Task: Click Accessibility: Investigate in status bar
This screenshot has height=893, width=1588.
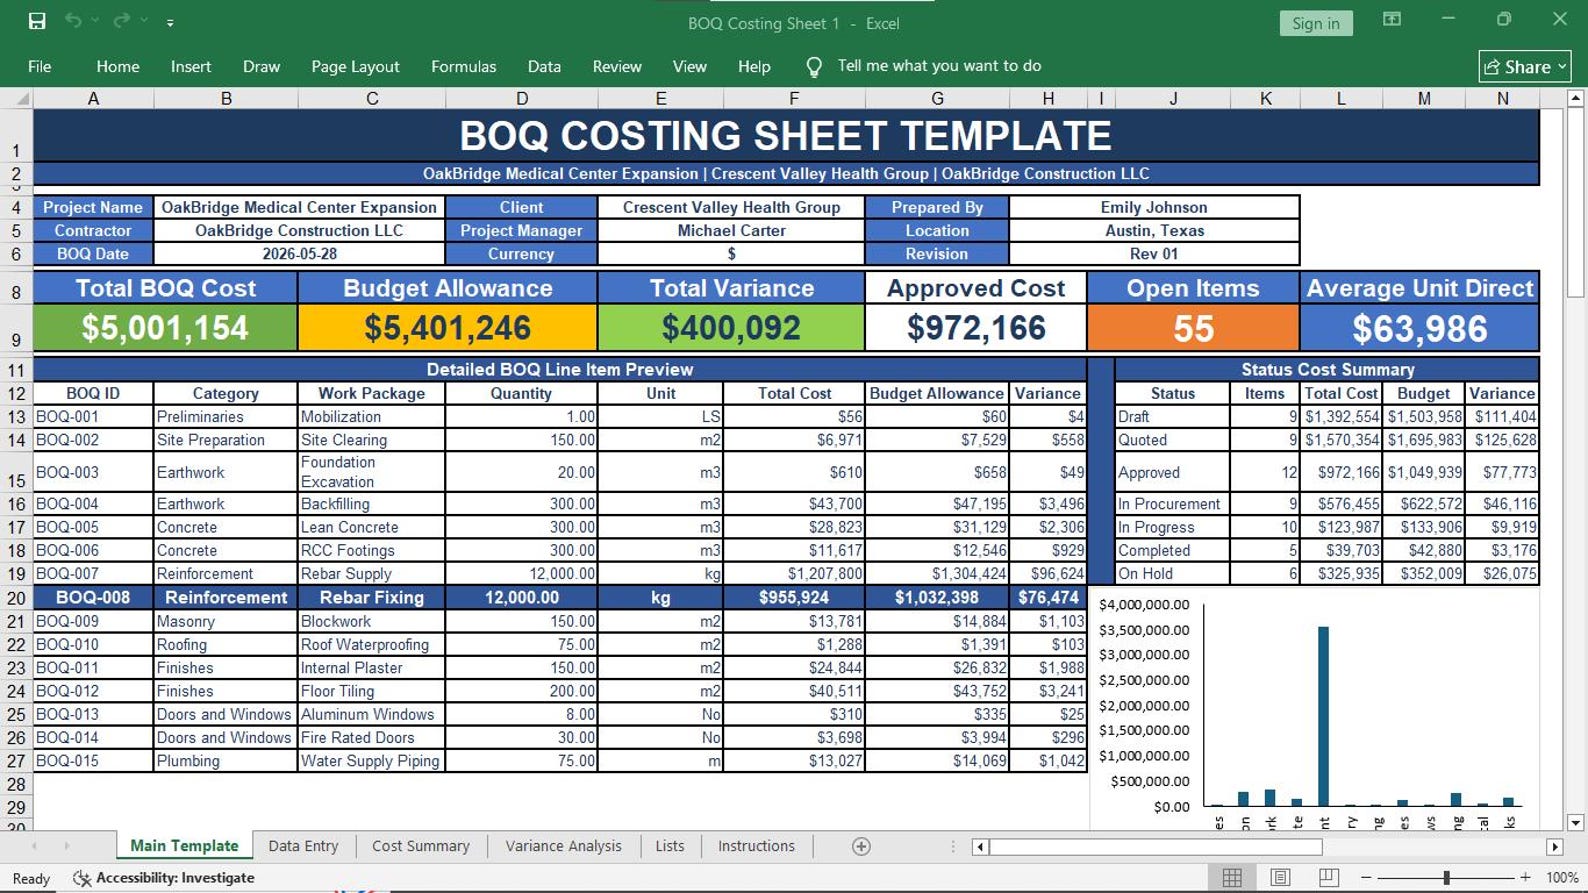Action: [x=164, y=878]
